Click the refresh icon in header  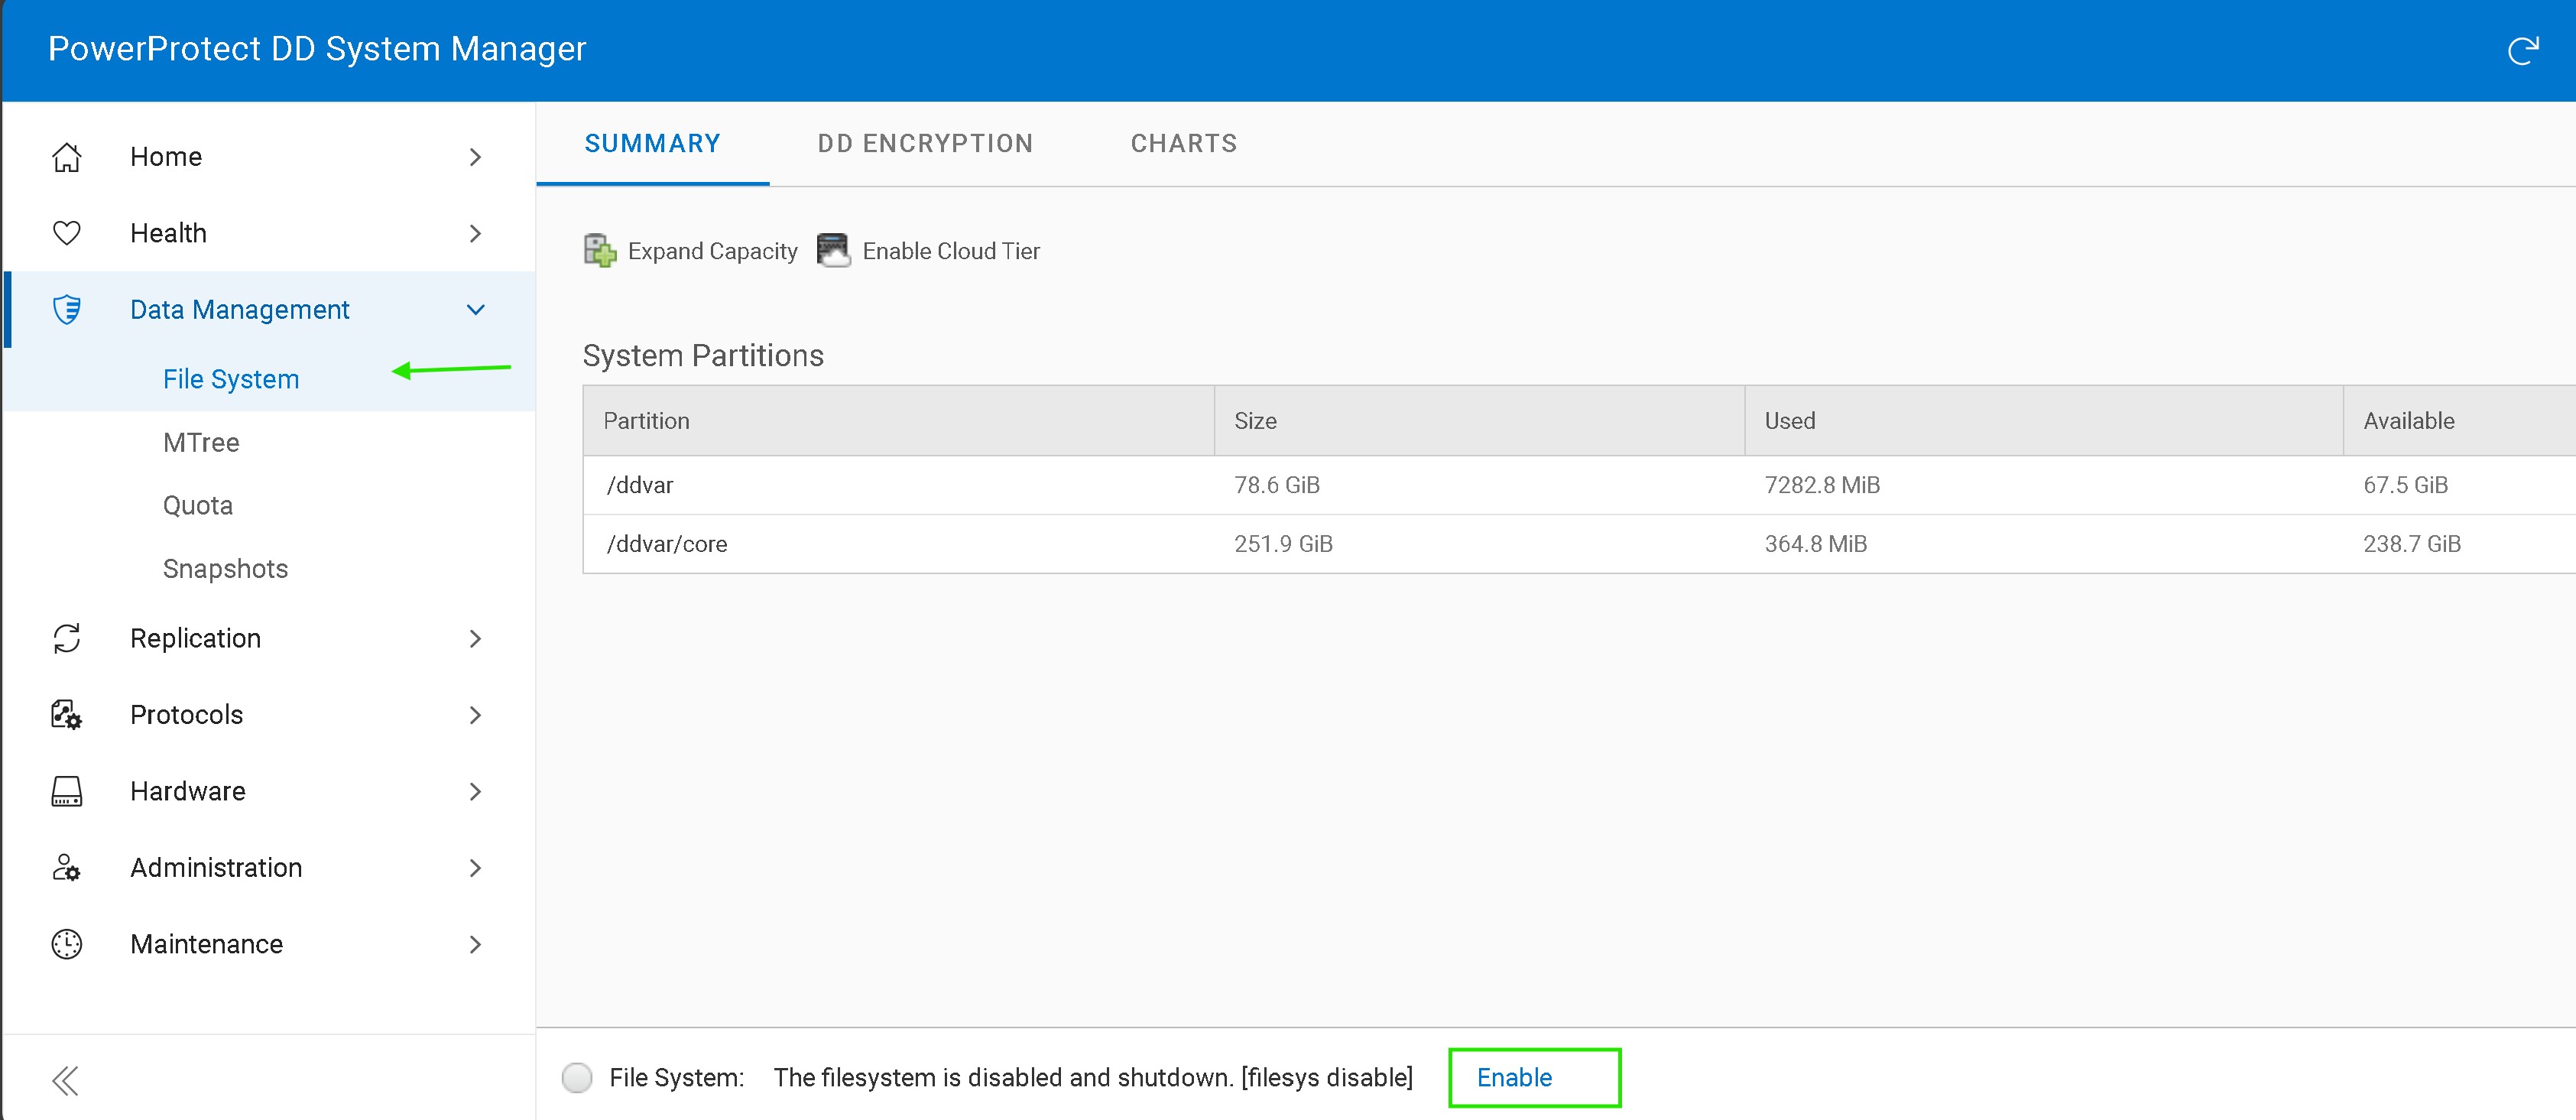[x=2522, y=51]
